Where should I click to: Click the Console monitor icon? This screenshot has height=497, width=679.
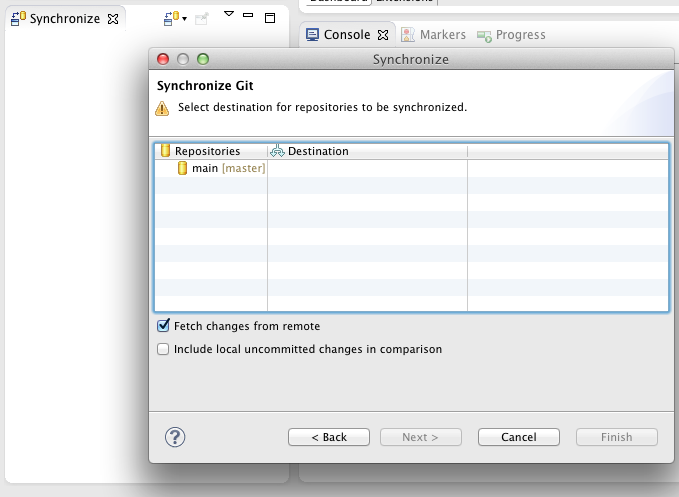[x=312, y=35]
